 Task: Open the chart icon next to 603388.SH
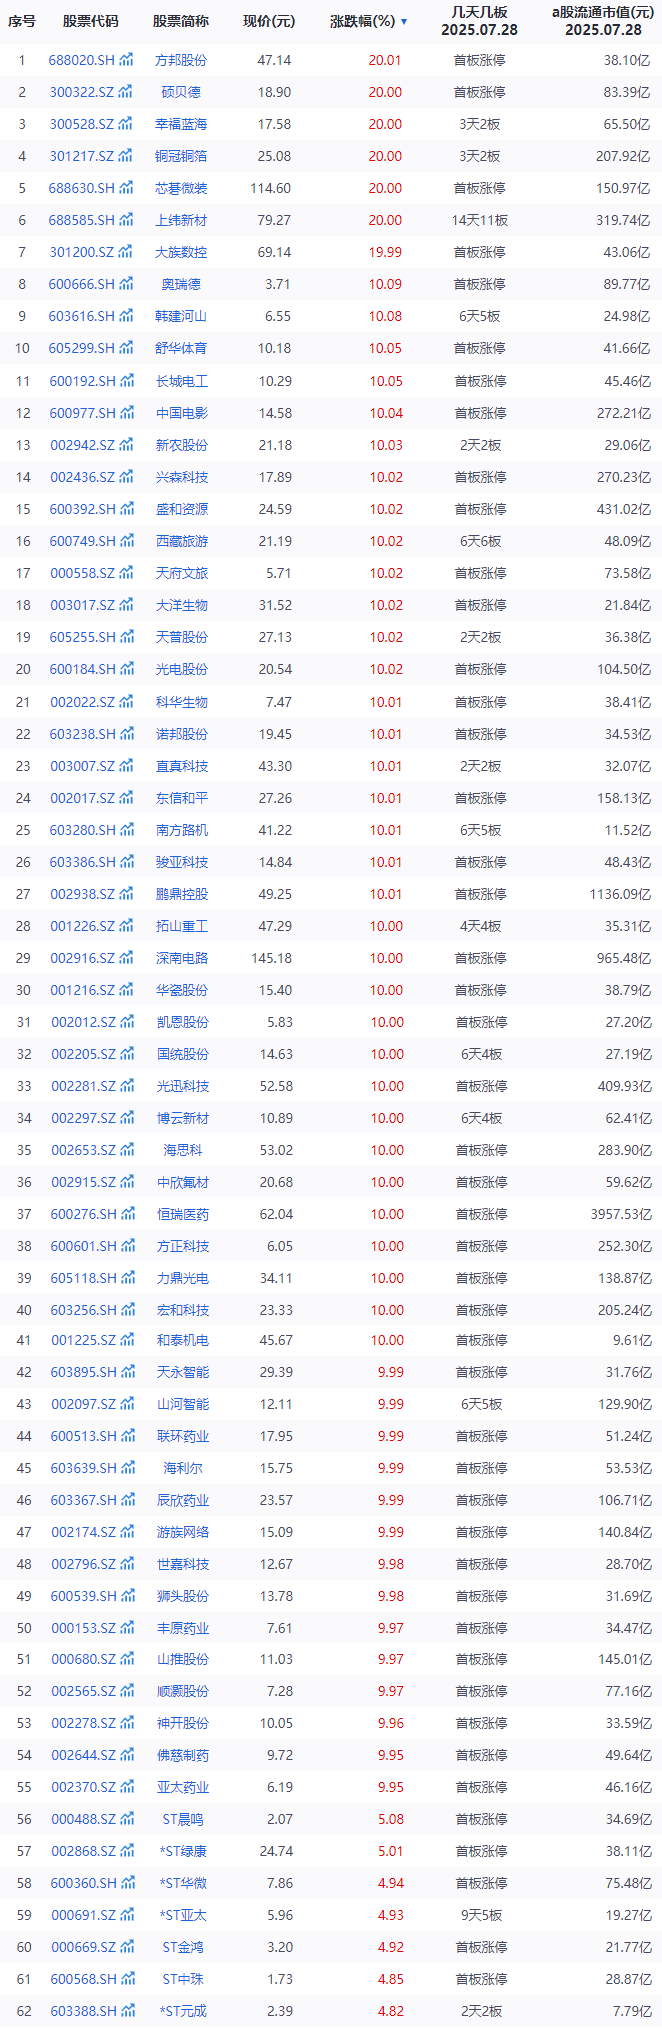coord(126,2011)
